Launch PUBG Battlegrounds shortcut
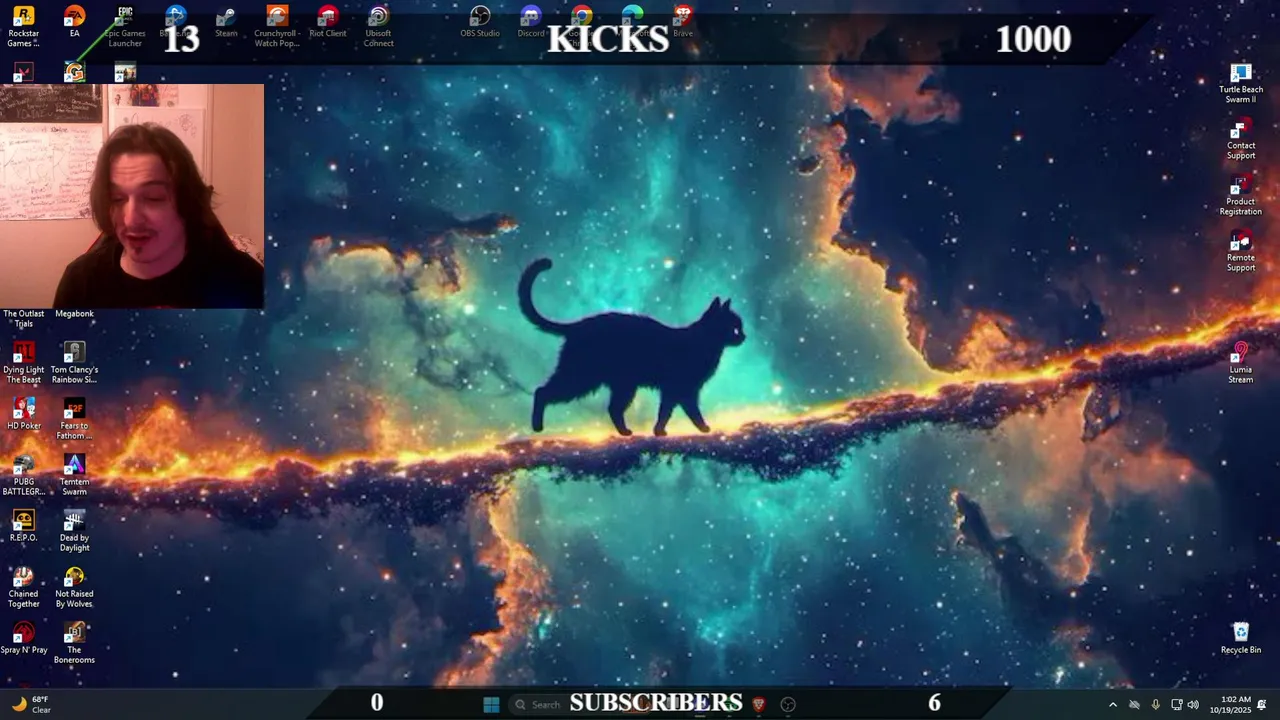Screen dimensions: 1280x720 [23, 475]
